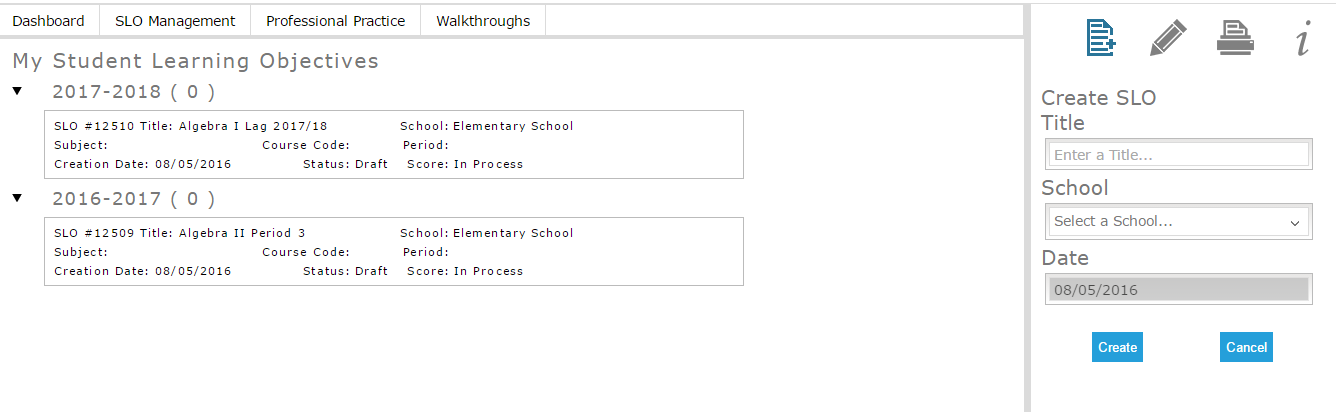
Task: Click the 2016-2017 ( 0 ) heading
Action: tap(133, 199)
